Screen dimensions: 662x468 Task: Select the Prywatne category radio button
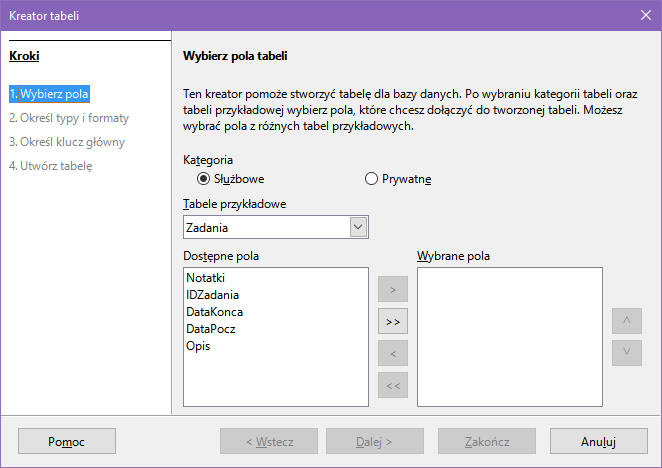pyautogui.click(x=372, y=179)
